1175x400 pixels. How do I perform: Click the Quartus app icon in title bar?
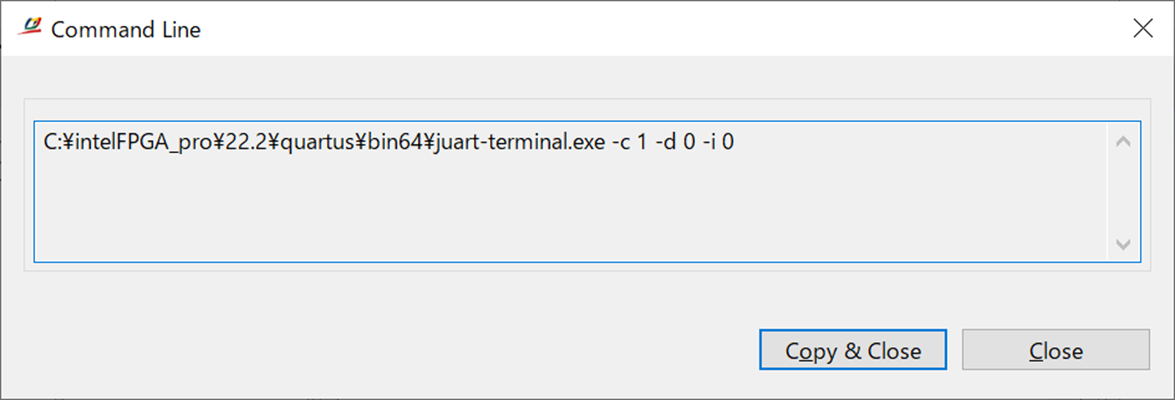pyautogui.click(x=30, y=28)
